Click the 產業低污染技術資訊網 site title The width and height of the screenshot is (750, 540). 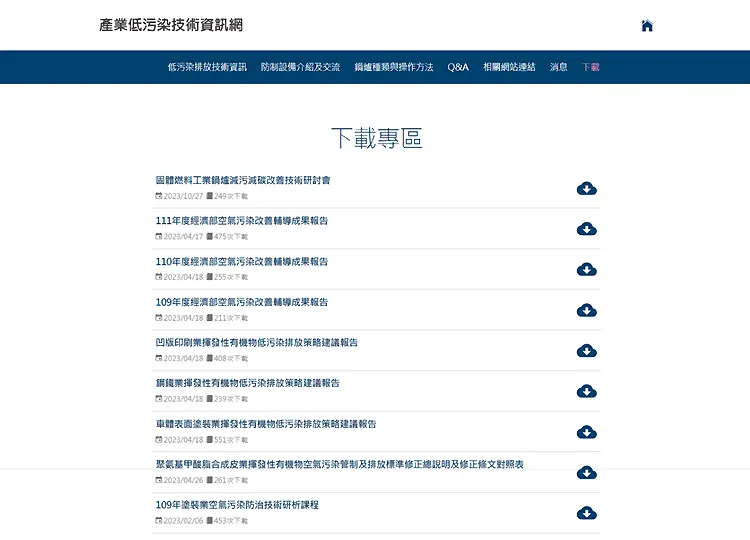click(x=171, y=25)
